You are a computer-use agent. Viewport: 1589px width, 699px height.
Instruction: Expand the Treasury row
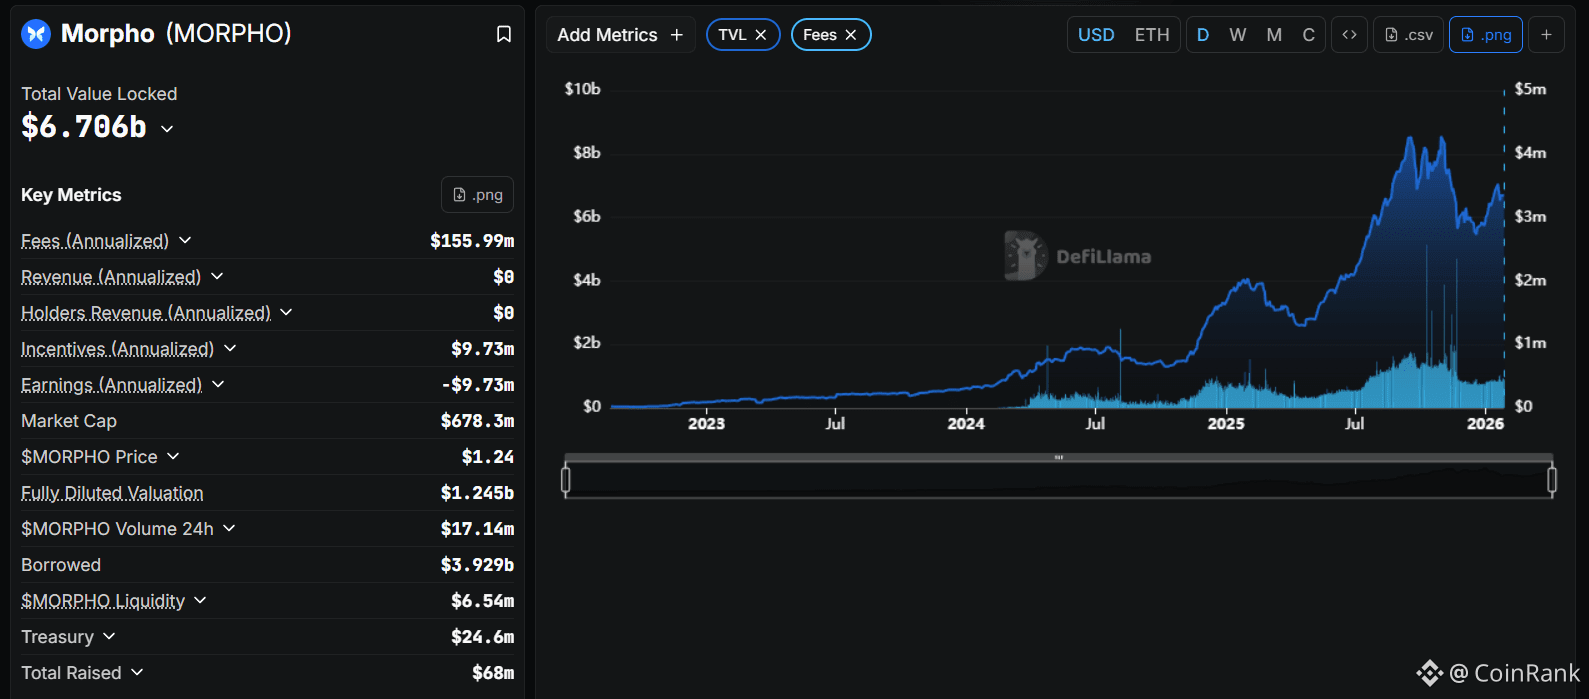109,637
